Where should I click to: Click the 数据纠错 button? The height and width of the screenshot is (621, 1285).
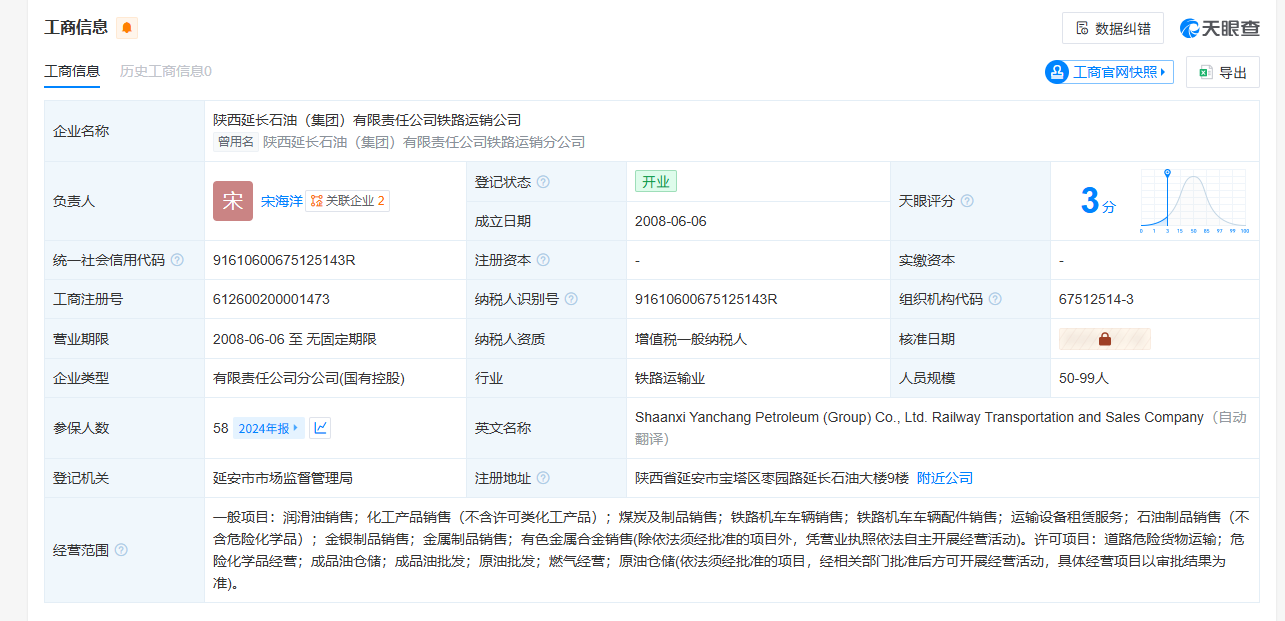(1112, 28)
